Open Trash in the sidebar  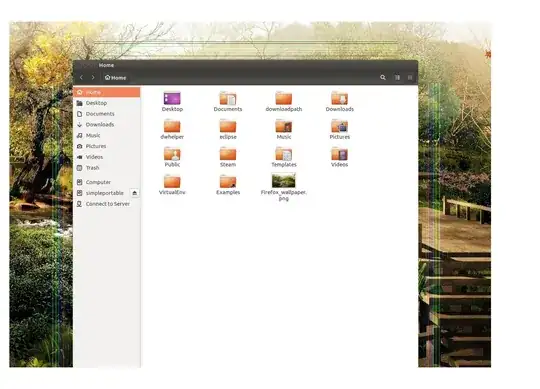click(x=107, y=168)
